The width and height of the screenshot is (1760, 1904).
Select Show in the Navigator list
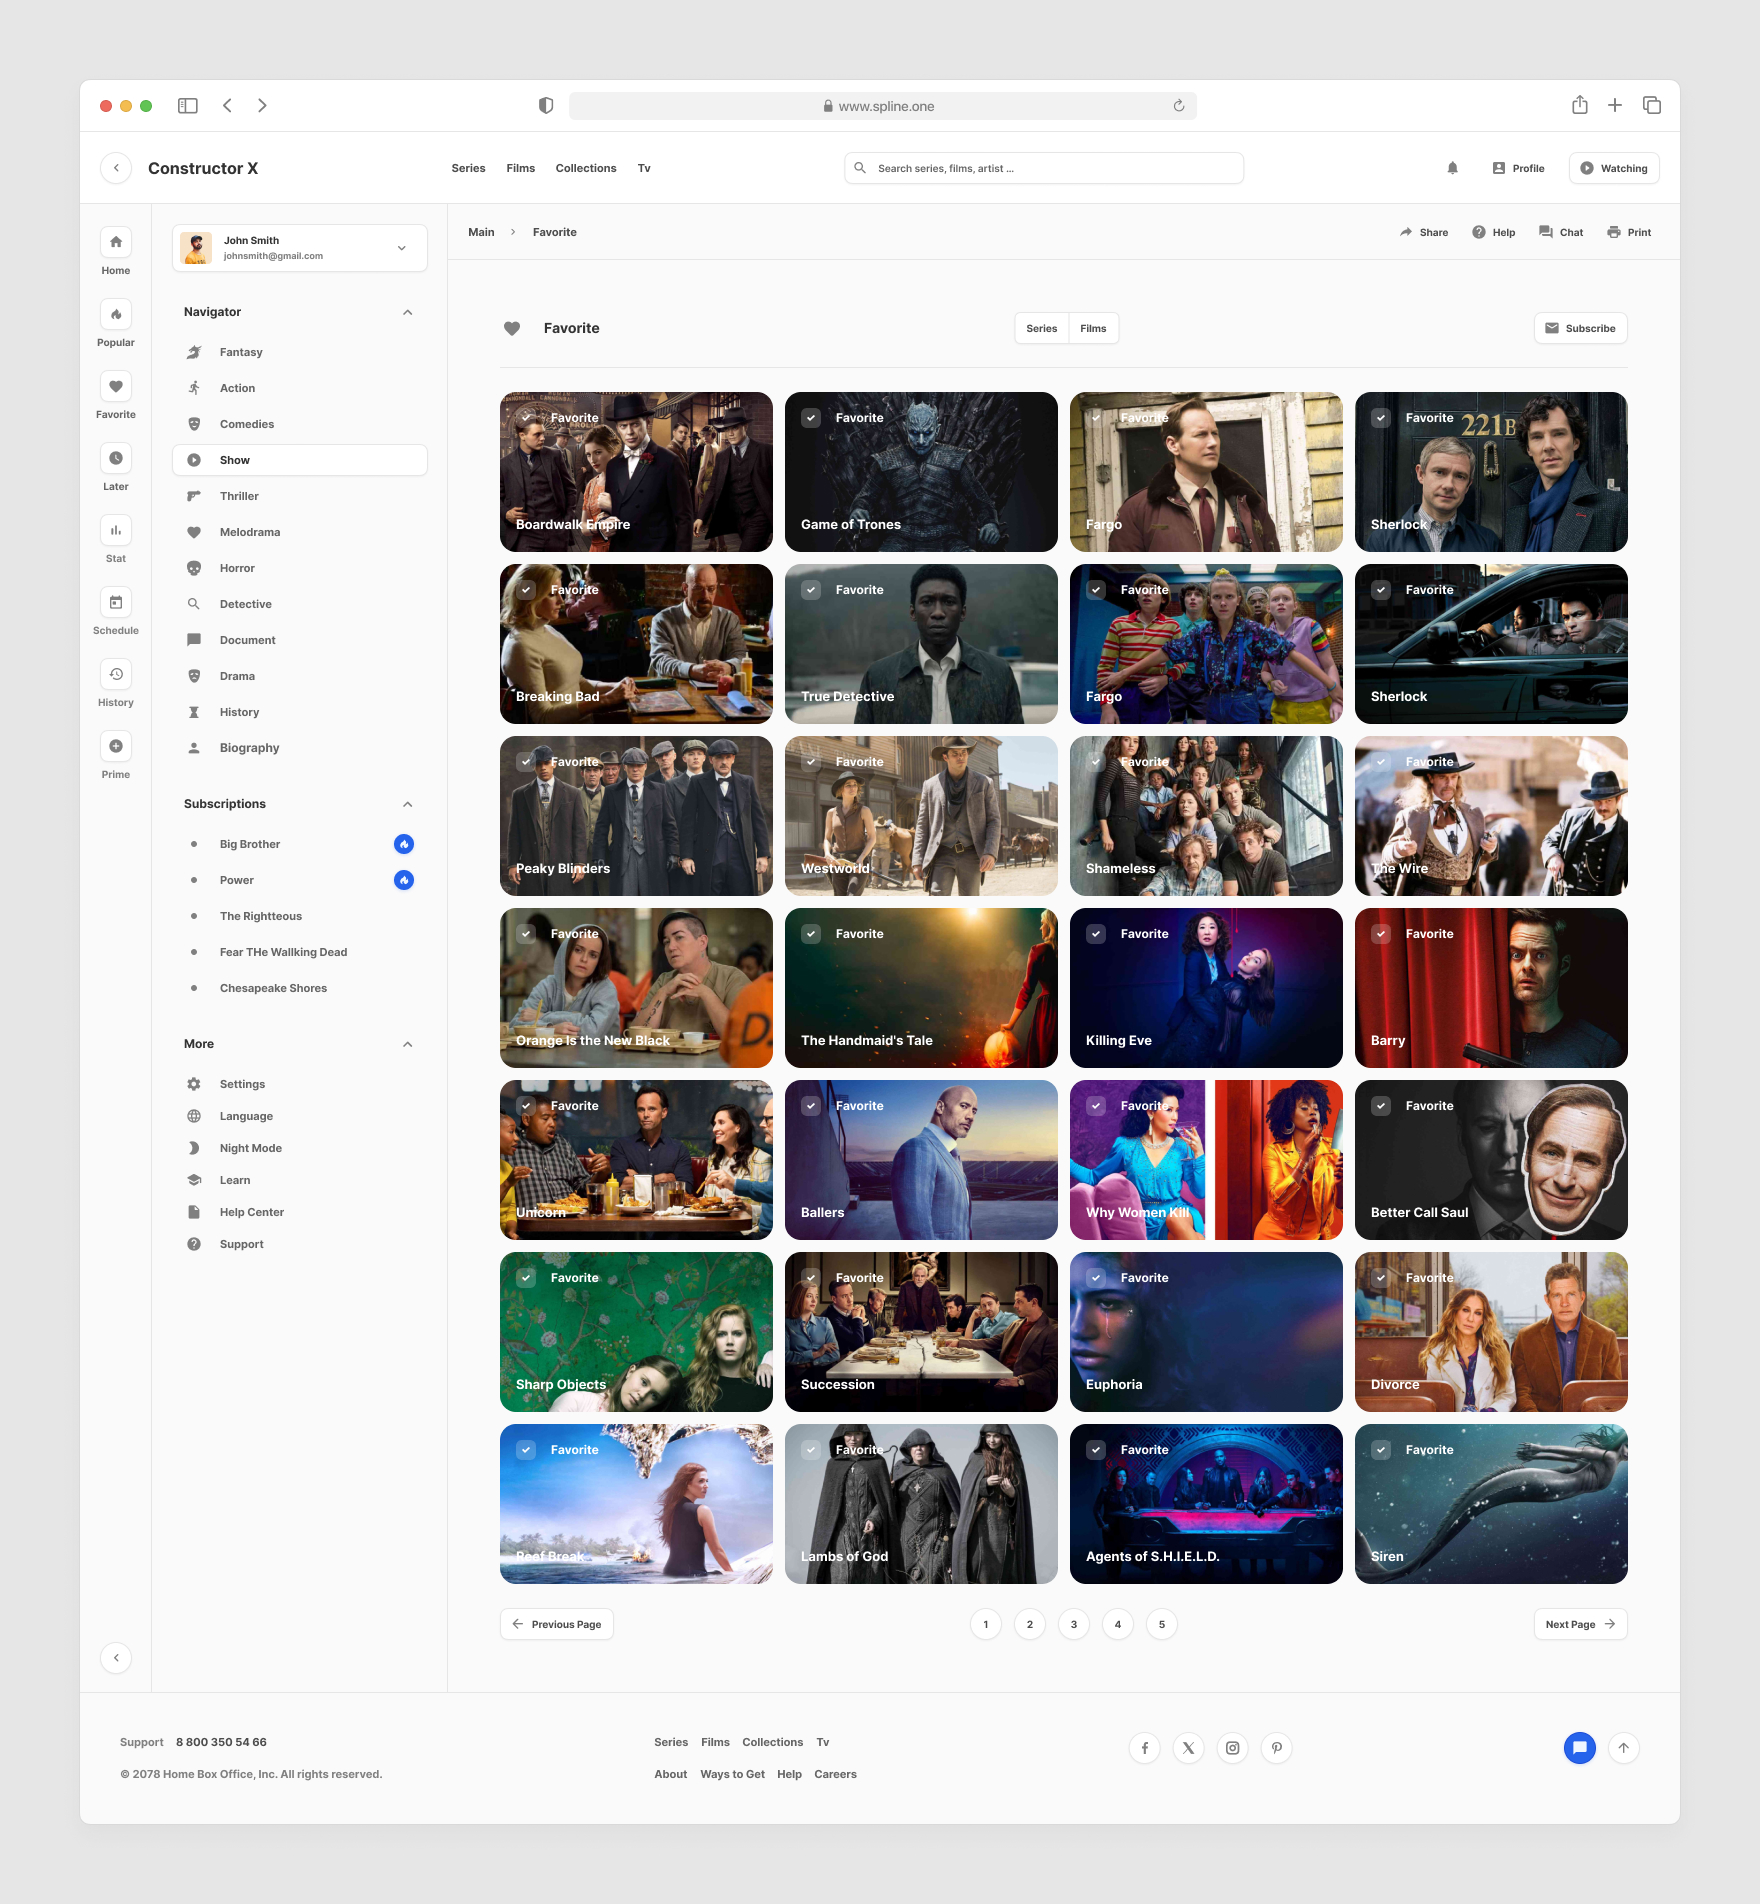coord(300,460)
